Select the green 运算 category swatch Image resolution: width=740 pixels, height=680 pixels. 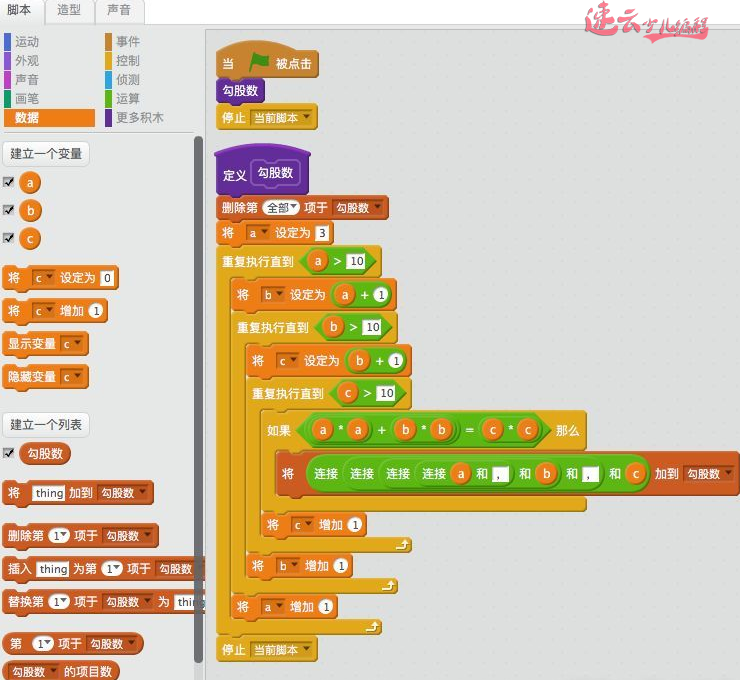click(x=108, y=99)
